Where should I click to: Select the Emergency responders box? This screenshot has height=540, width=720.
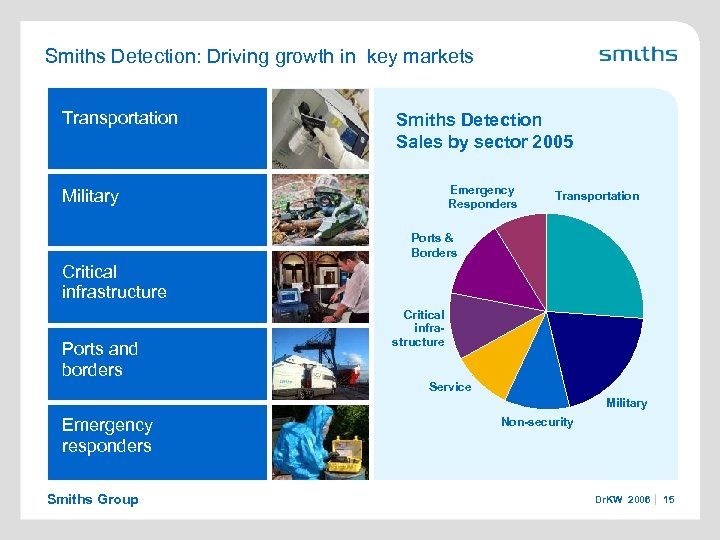point(157,442)
